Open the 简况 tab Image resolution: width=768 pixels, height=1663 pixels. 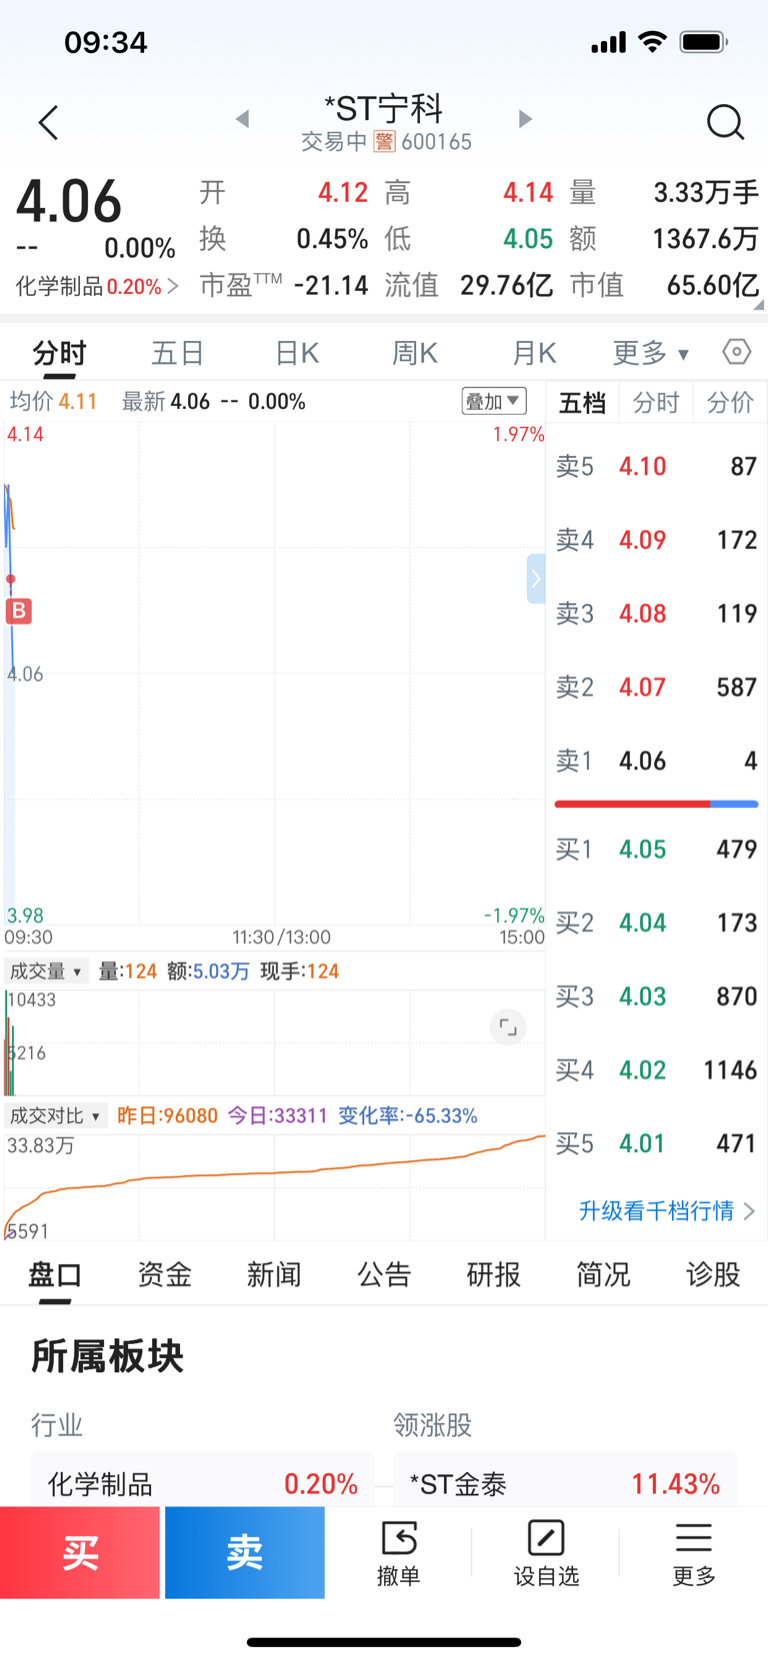pyautogui.click(x=603, y=1274)
